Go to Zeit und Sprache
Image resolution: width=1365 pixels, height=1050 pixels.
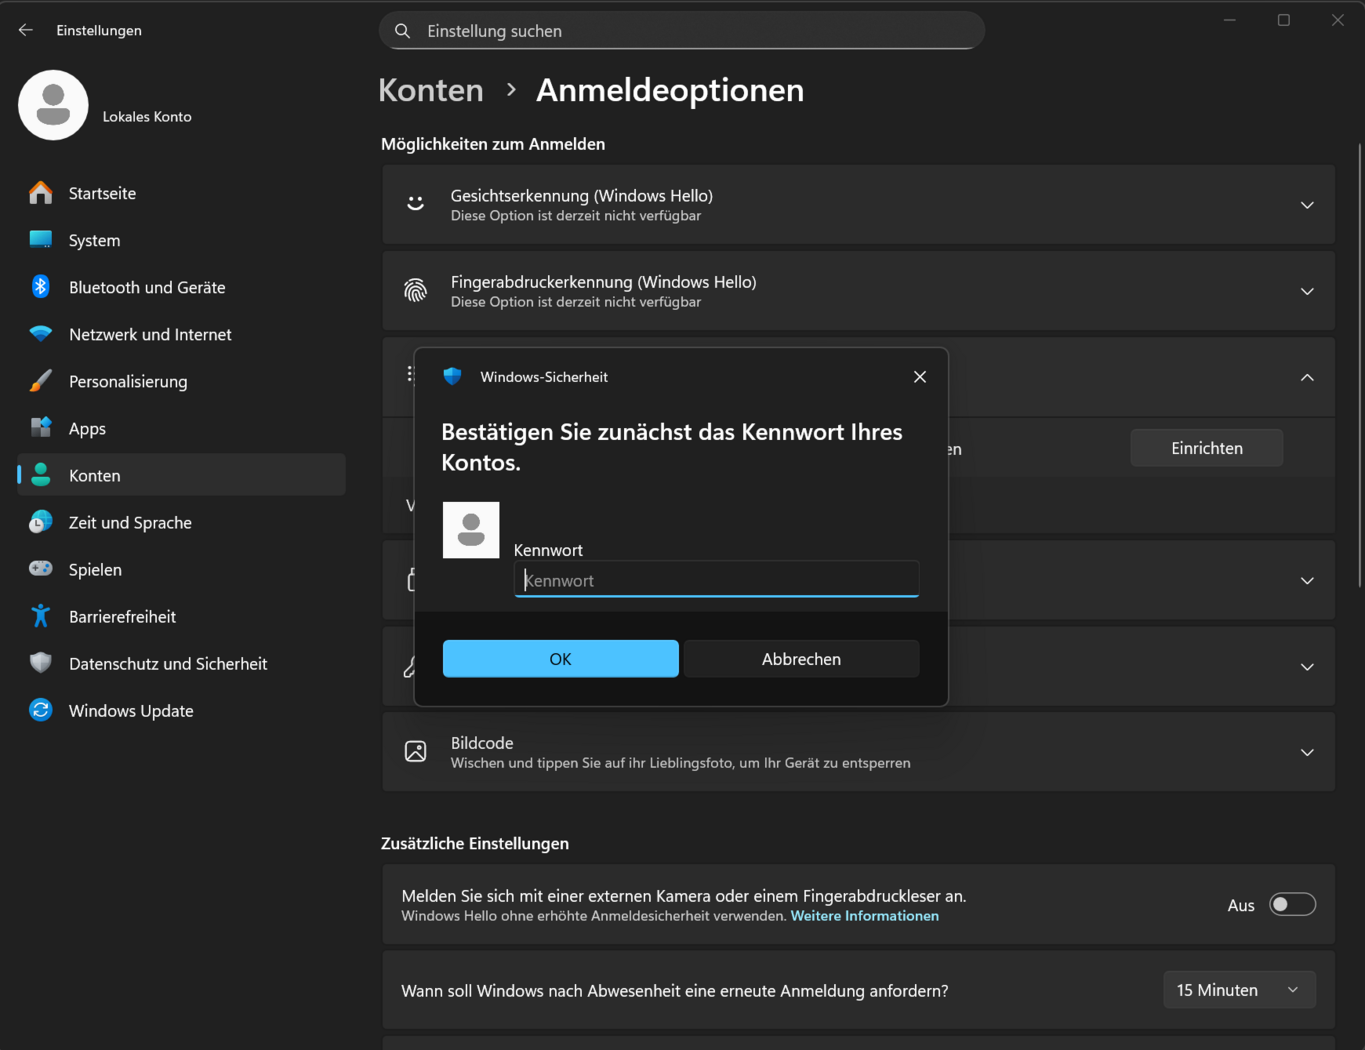coord(130,523)
